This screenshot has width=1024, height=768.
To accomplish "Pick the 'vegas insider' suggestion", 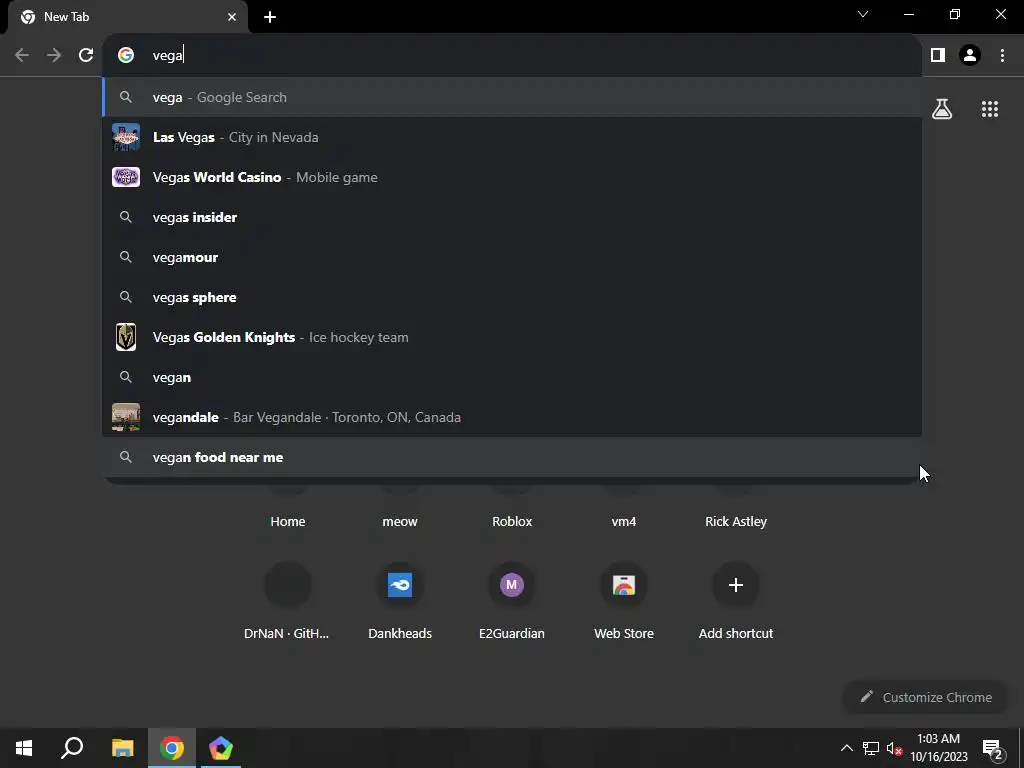I will pyautogui.click(x=512, y=217).
